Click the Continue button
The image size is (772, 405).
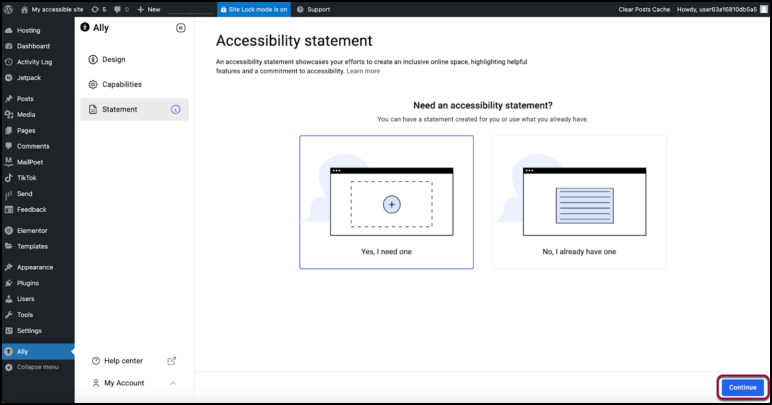click(742, 387)
